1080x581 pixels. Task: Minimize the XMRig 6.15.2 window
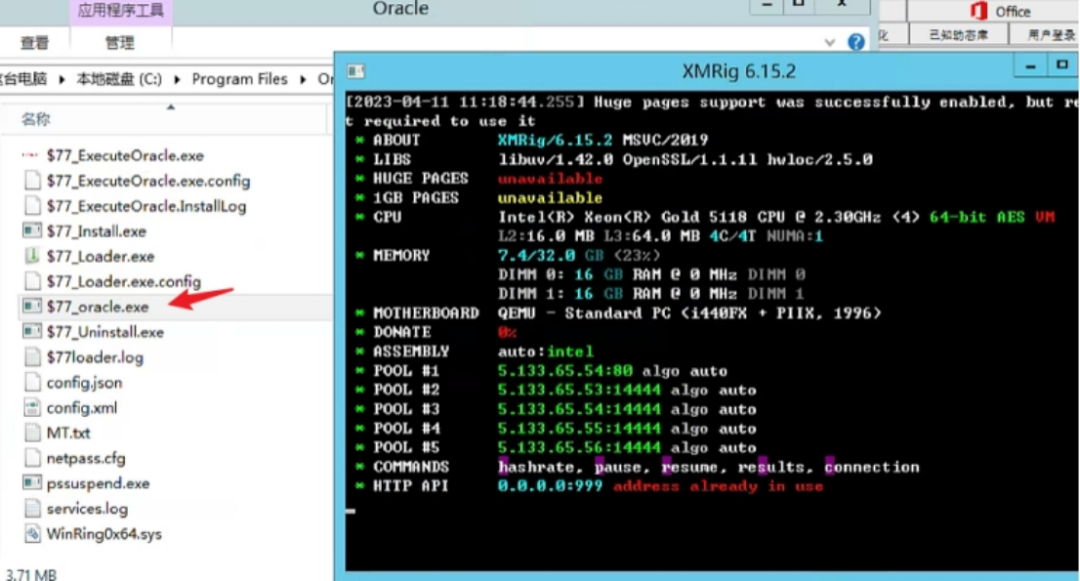point(1030,67)
